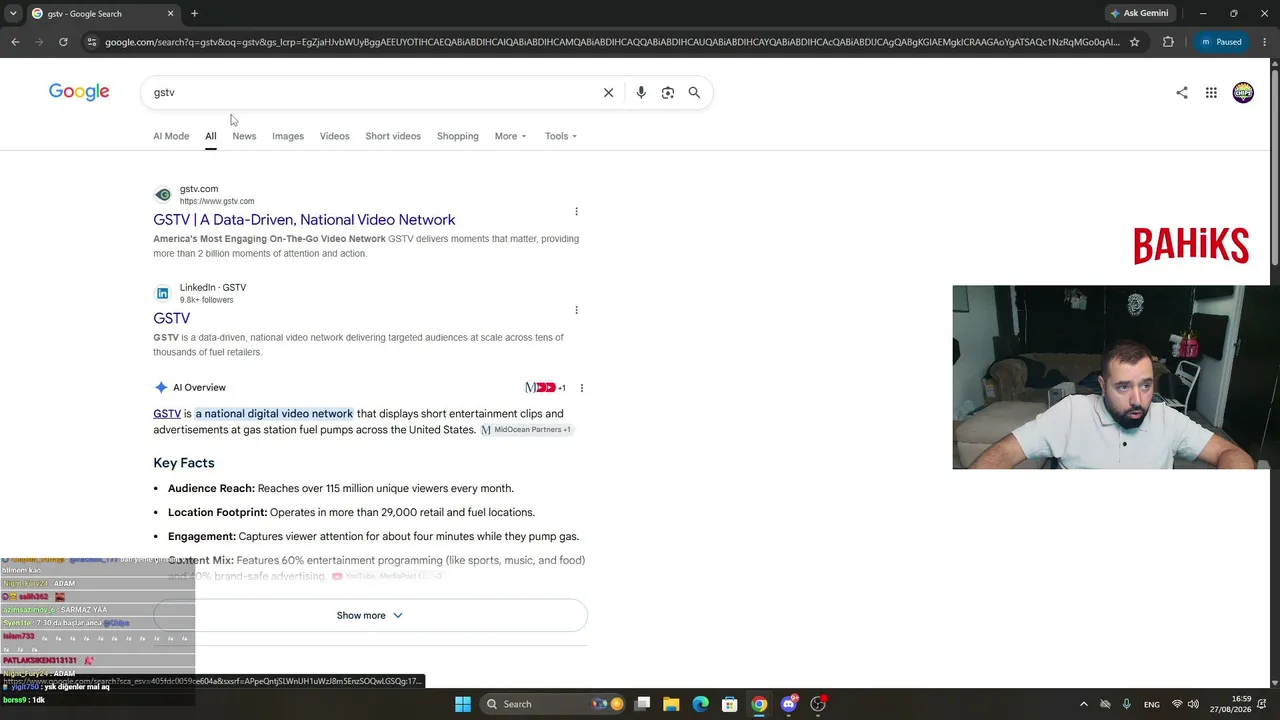Image resolution: width=1280 pixels, height=720 pixels.
Task: Expand the More search filters dropdown
Action: pos(510,136)
